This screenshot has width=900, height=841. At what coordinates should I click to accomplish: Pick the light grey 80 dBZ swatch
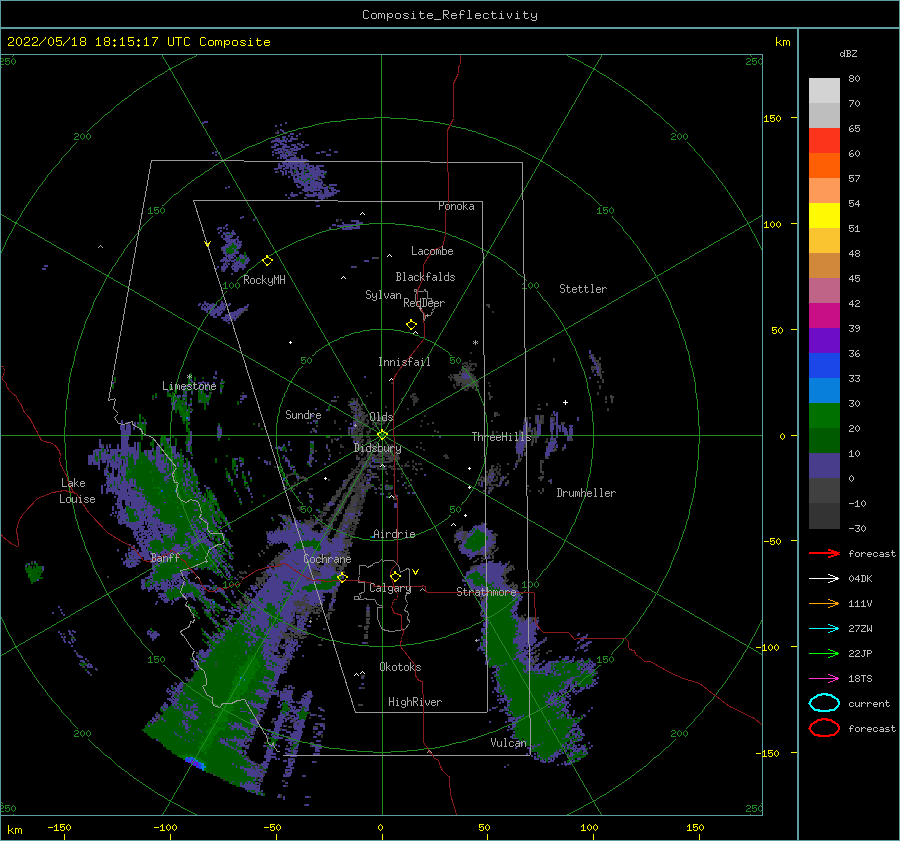click(x=824, y=91)
